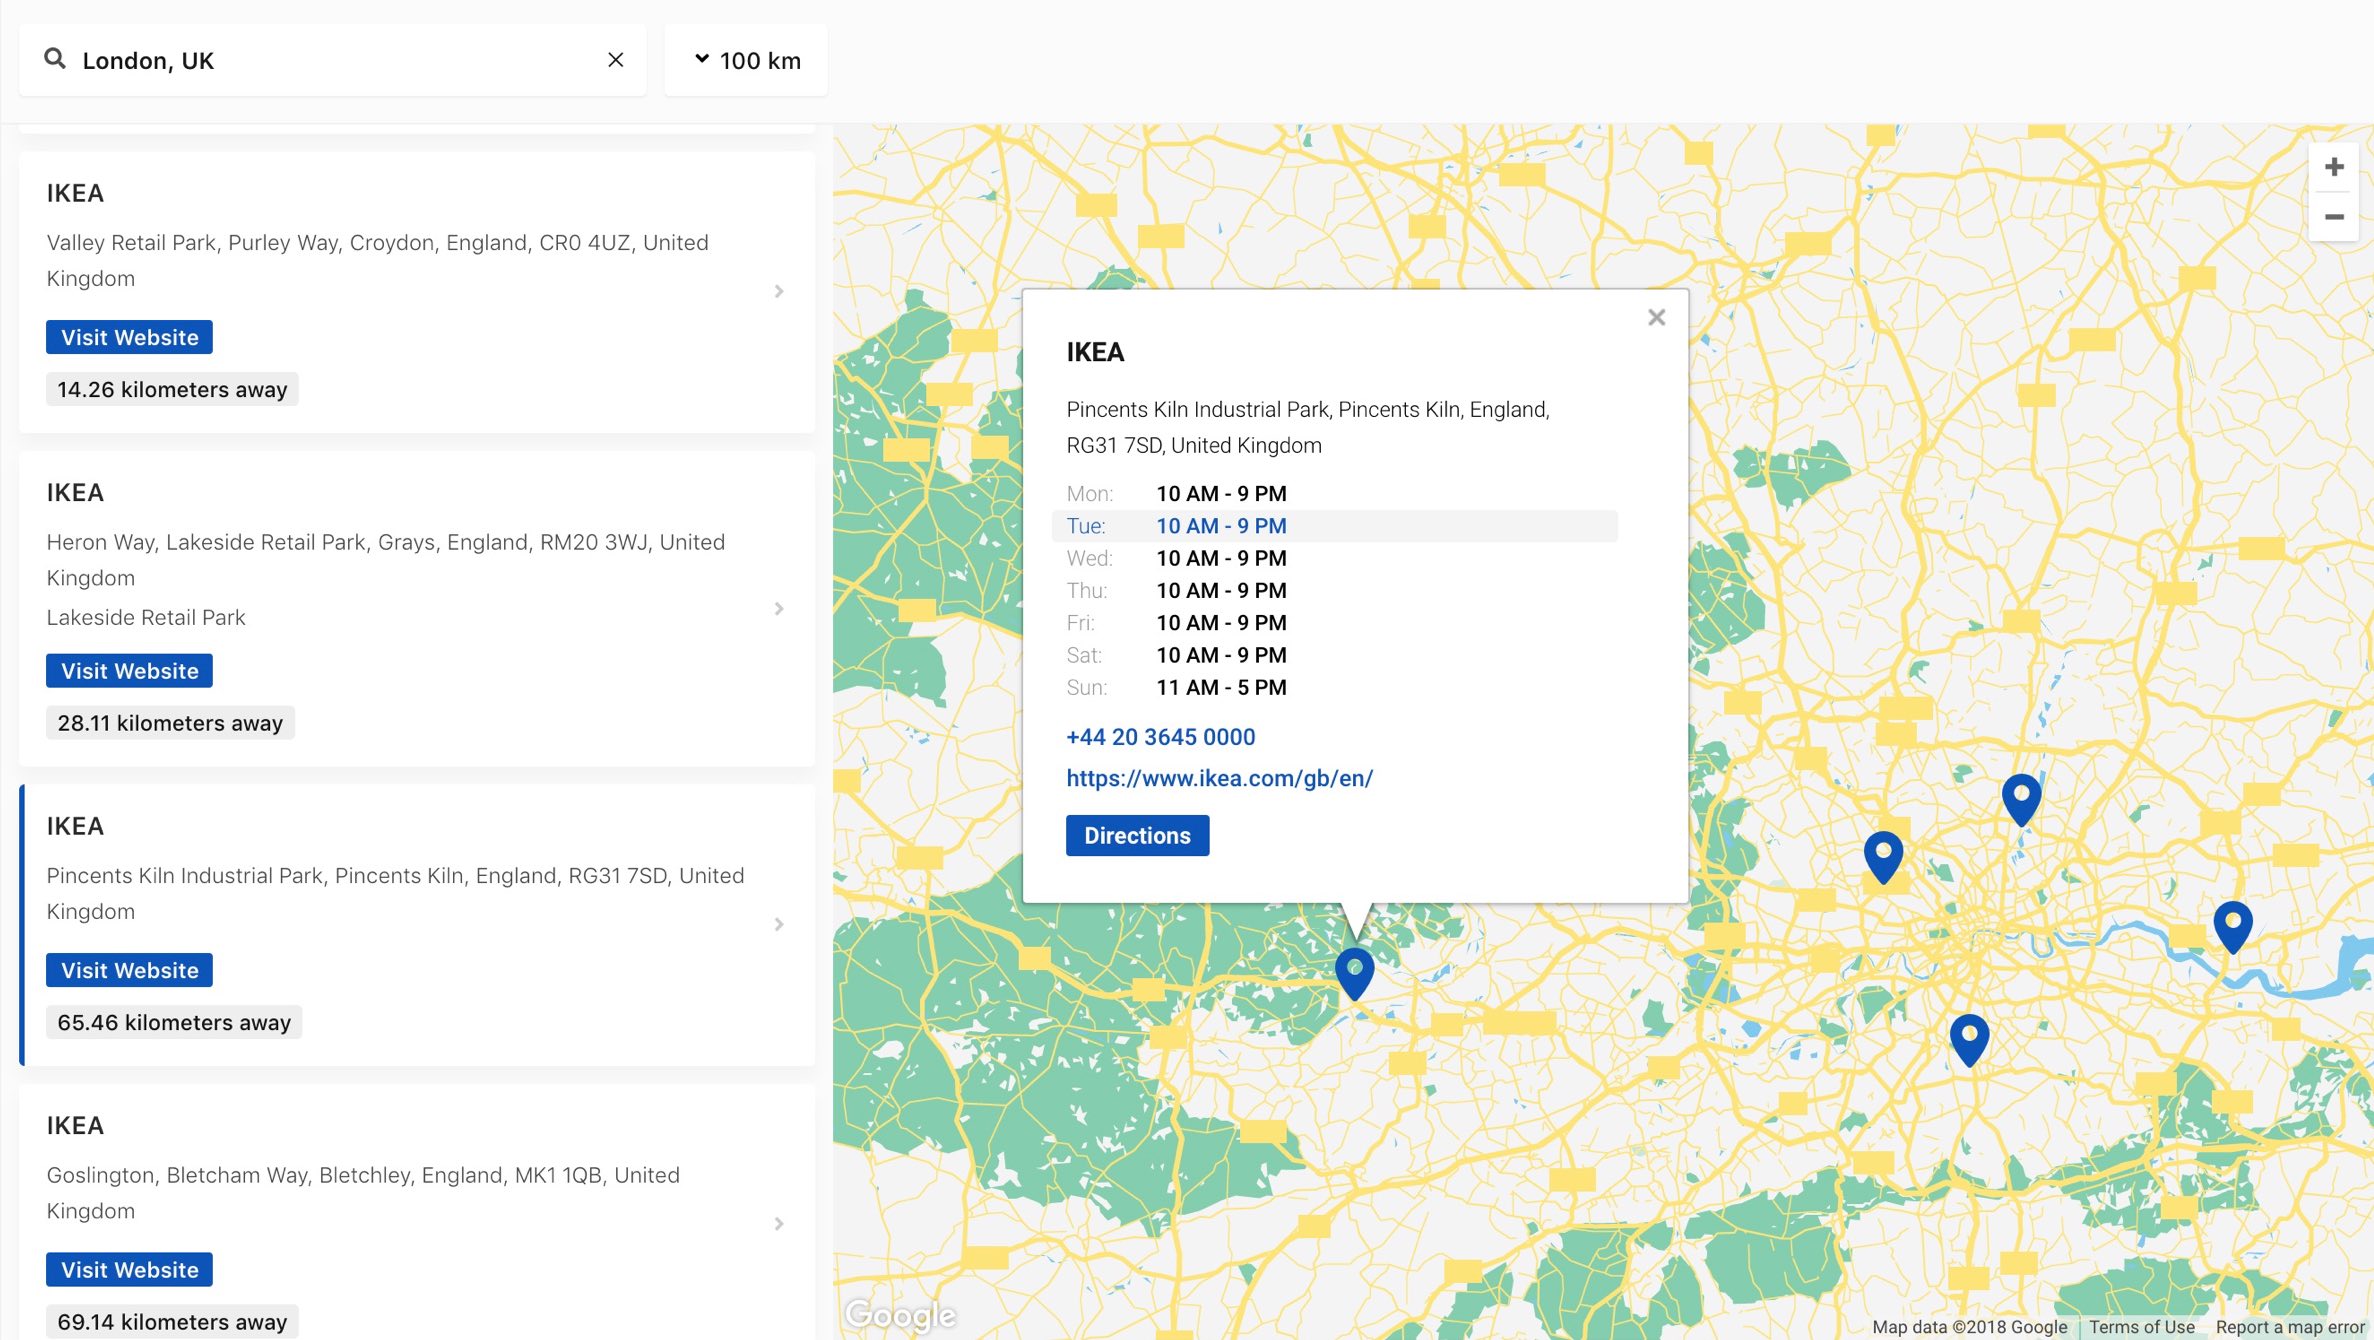Screen dimensions: 2374x1340
Task: Expand details for the Lakeside Retail Park IKEA
Action: [x=779, y=607]
